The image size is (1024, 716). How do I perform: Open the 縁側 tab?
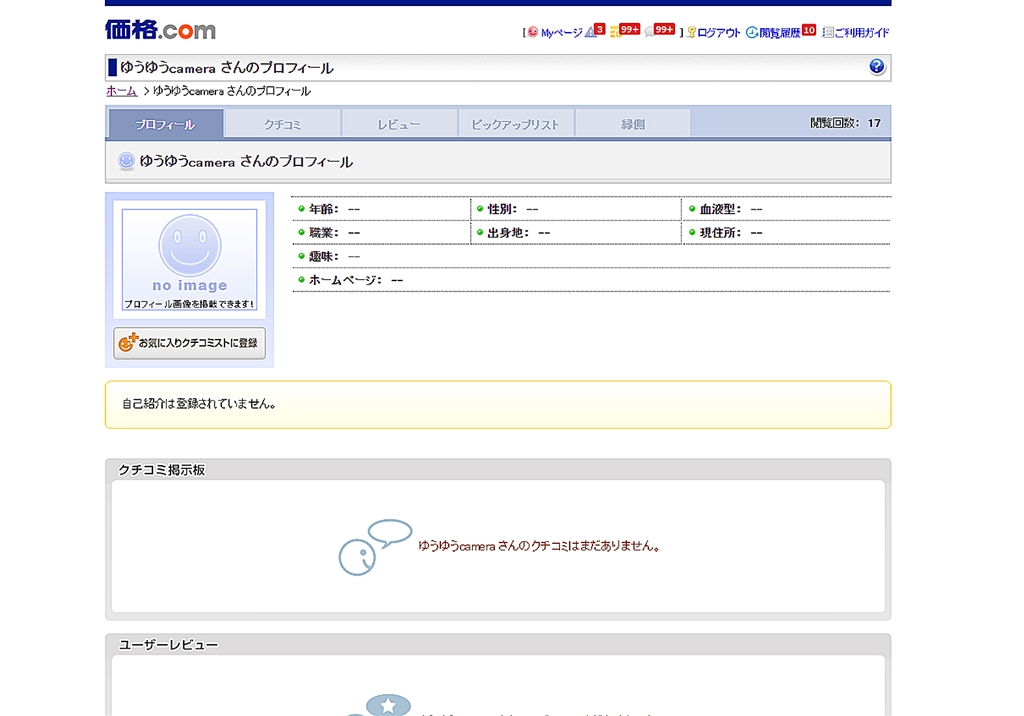[x=632, y=124]
